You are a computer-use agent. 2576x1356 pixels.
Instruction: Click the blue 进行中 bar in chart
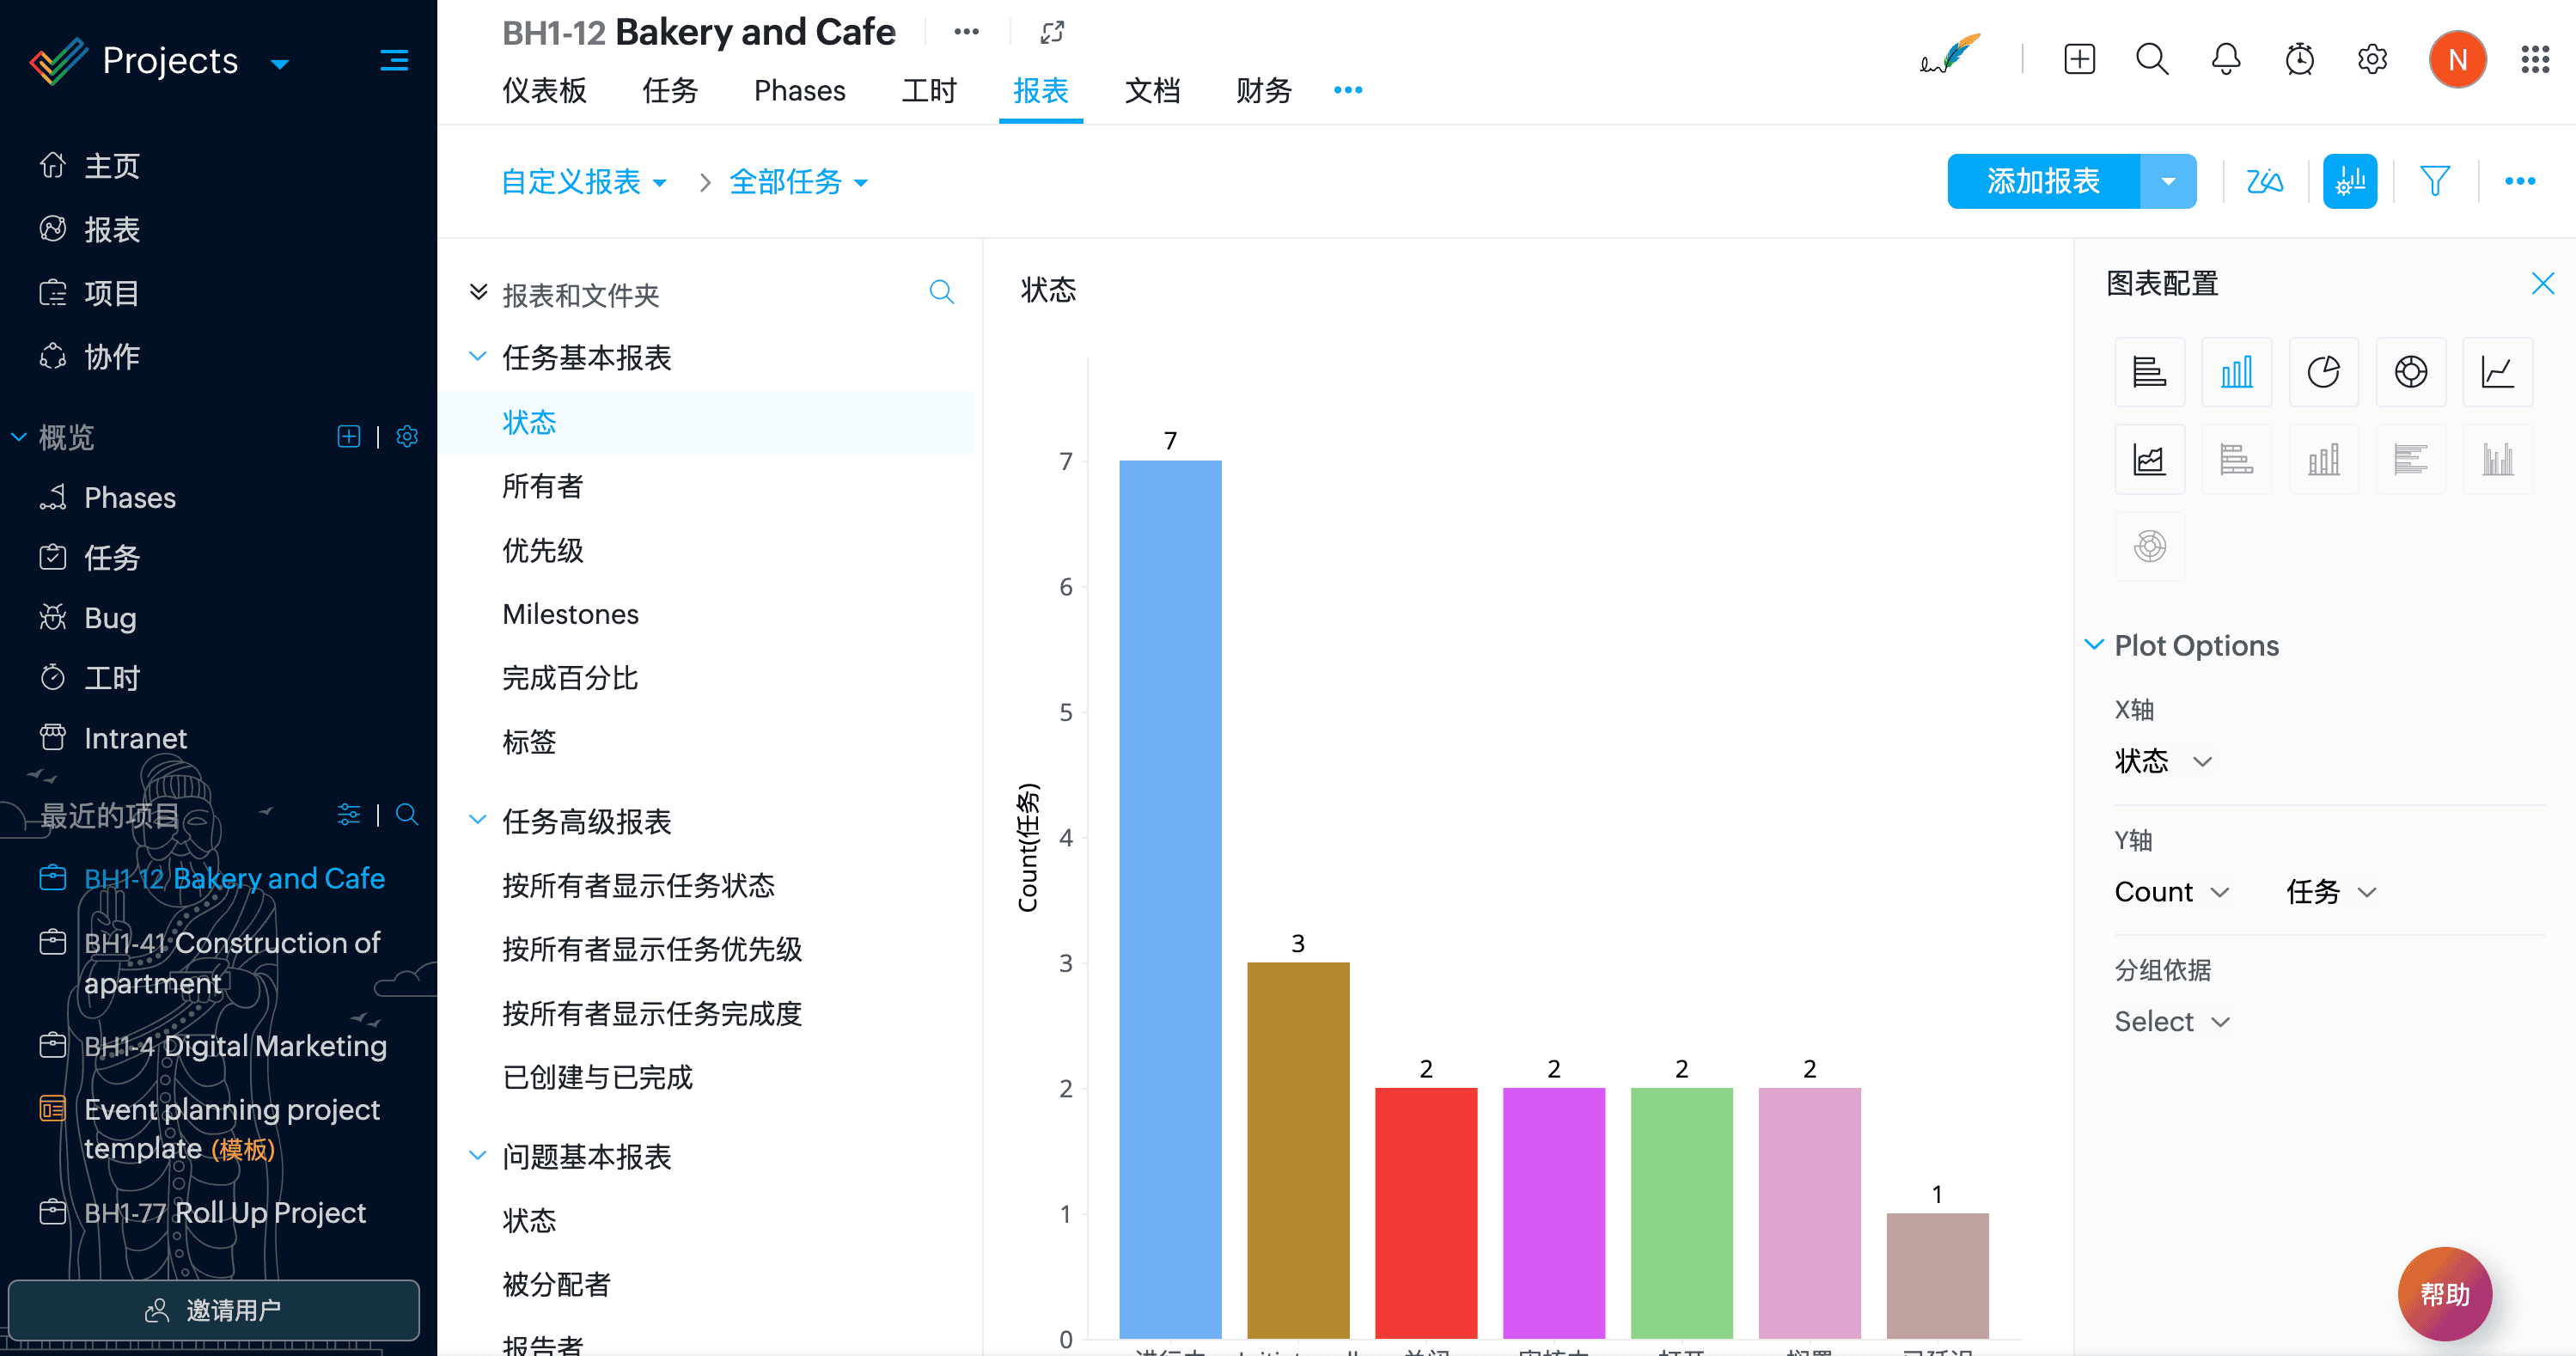1170,898
